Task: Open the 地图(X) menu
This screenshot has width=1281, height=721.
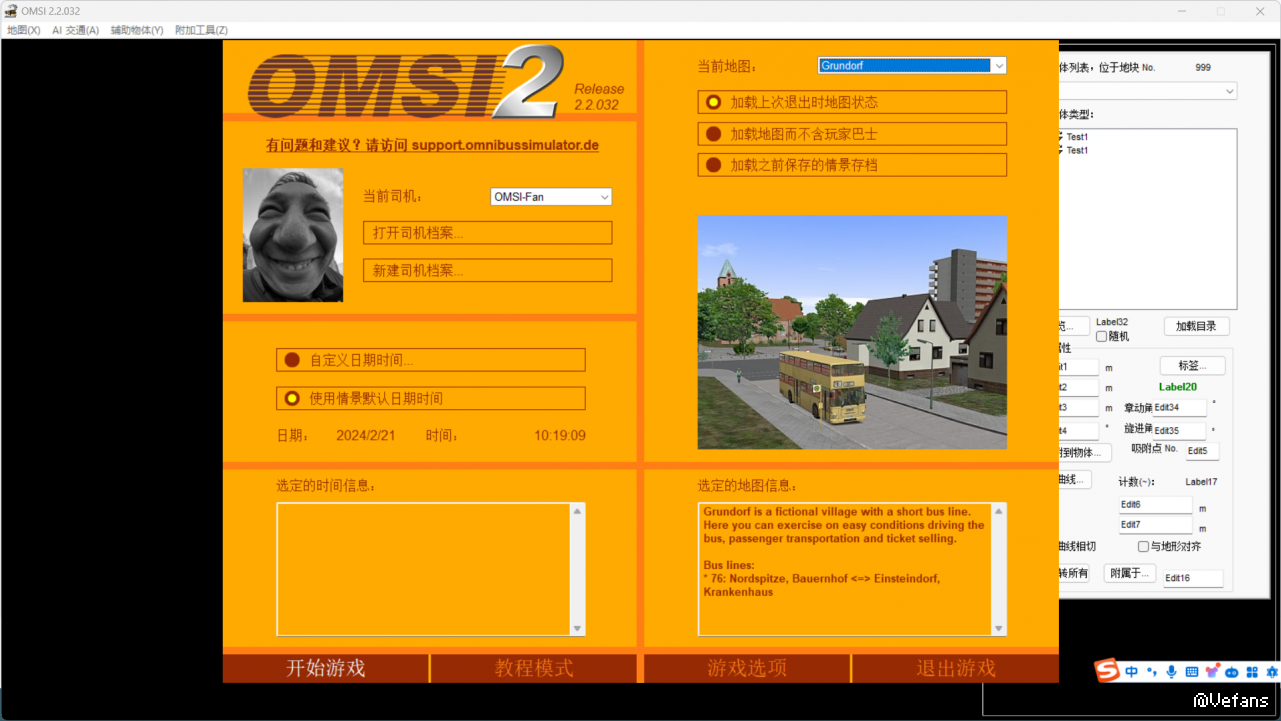Action: click(23, 30)
